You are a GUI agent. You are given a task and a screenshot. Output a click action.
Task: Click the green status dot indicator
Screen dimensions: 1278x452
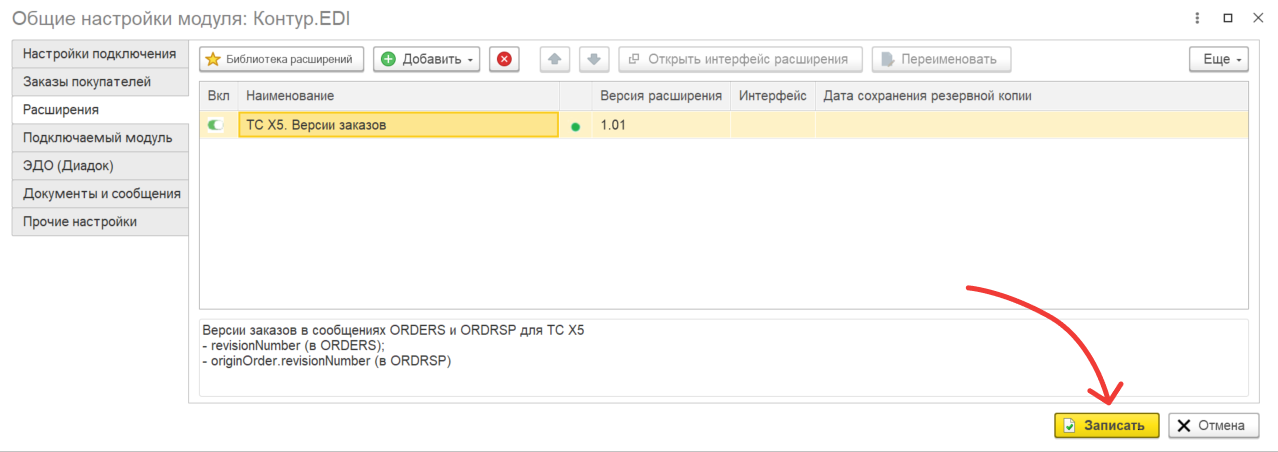click(x=575, y=127)
